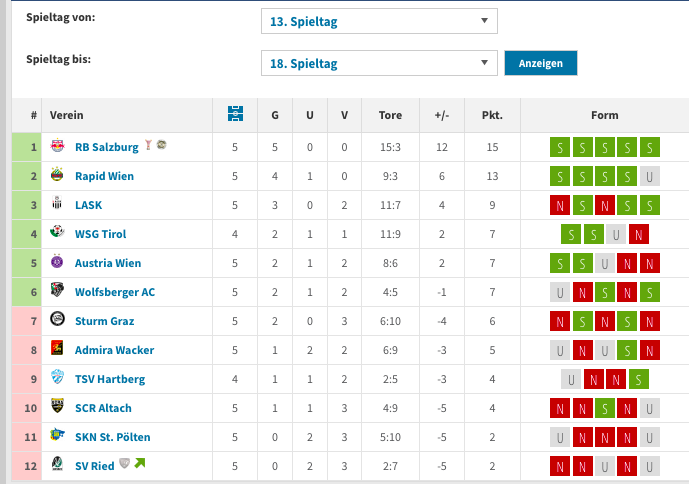This screenshot has height=484, width=689.
Task: Click the Rapid Wien club crest
Action: tap(57, 175)
